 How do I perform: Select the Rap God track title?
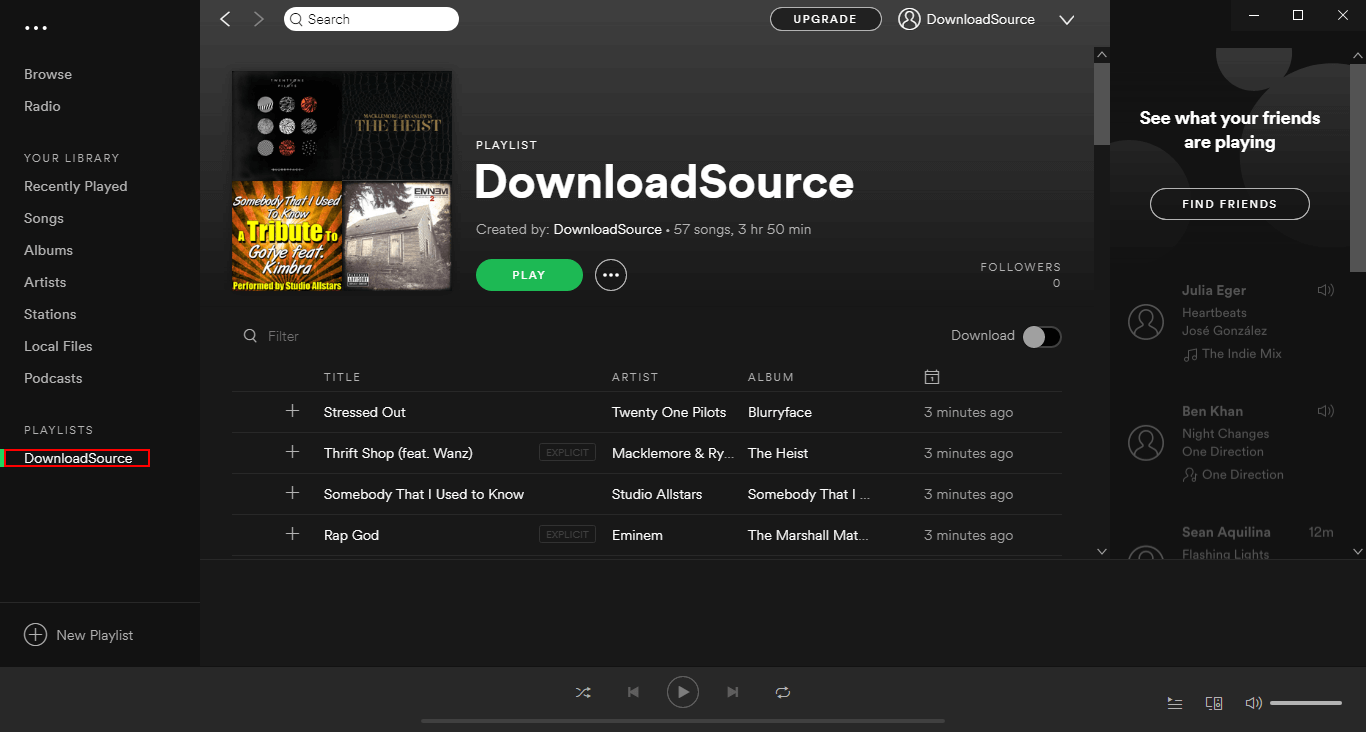[351, 535]
